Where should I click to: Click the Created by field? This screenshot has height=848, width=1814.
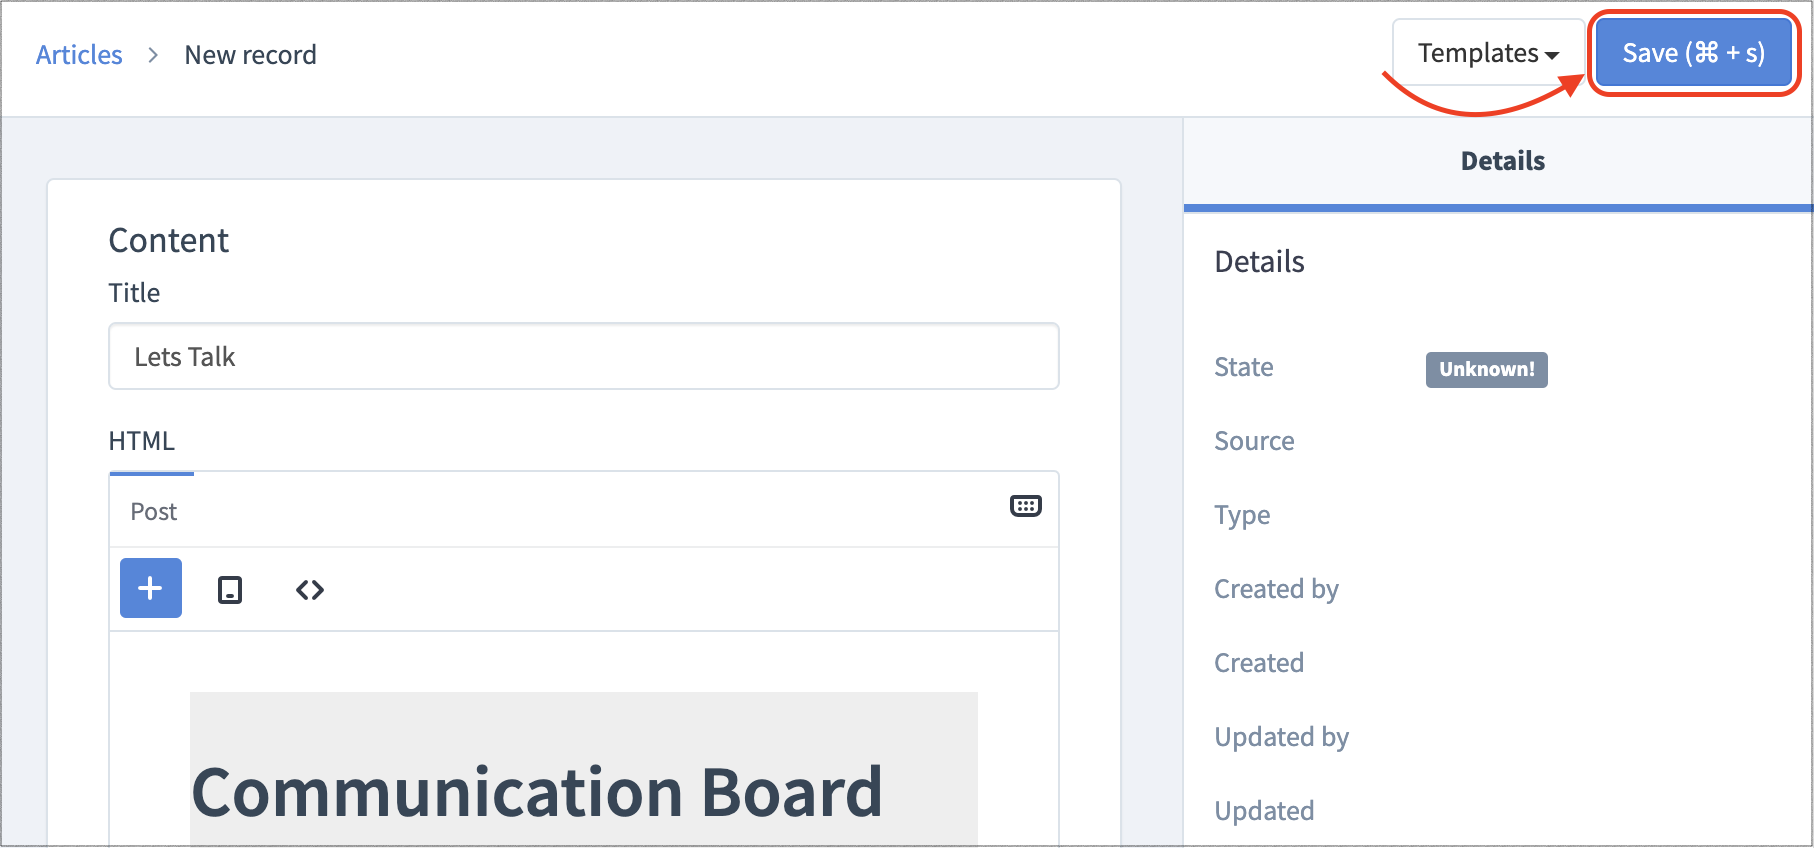pos(1276,588)
